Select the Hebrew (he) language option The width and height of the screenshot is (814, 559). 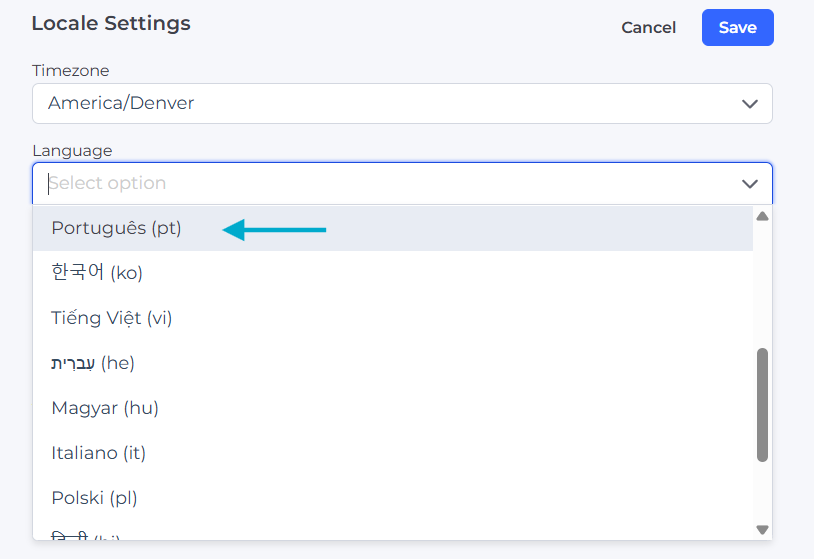tap(92, 363)
